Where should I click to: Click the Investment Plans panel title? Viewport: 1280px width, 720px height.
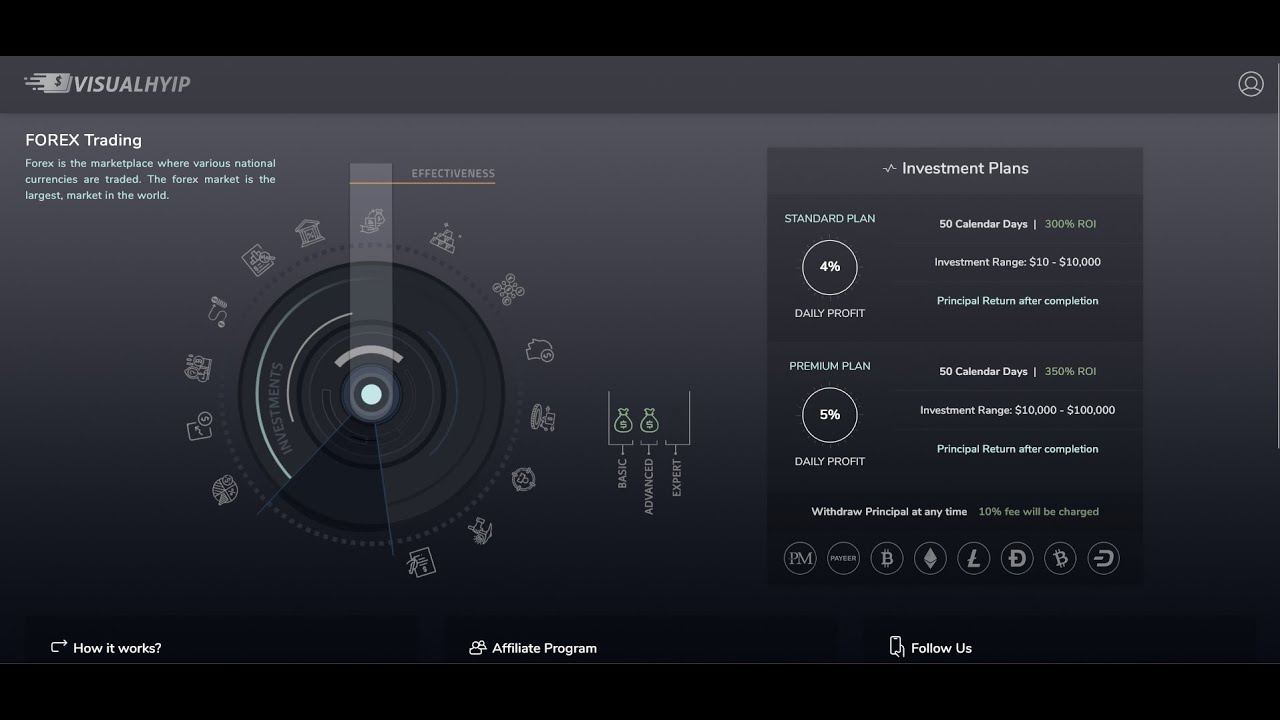point(965,168)
